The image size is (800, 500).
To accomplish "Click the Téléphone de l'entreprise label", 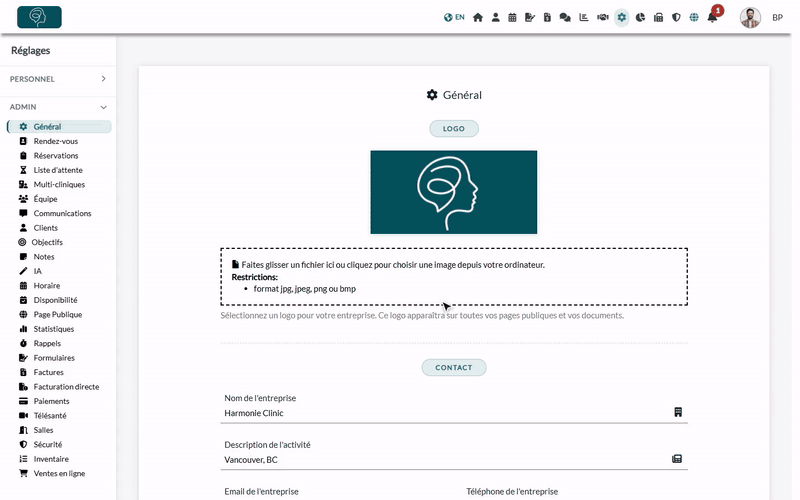I will pos(512,491).
